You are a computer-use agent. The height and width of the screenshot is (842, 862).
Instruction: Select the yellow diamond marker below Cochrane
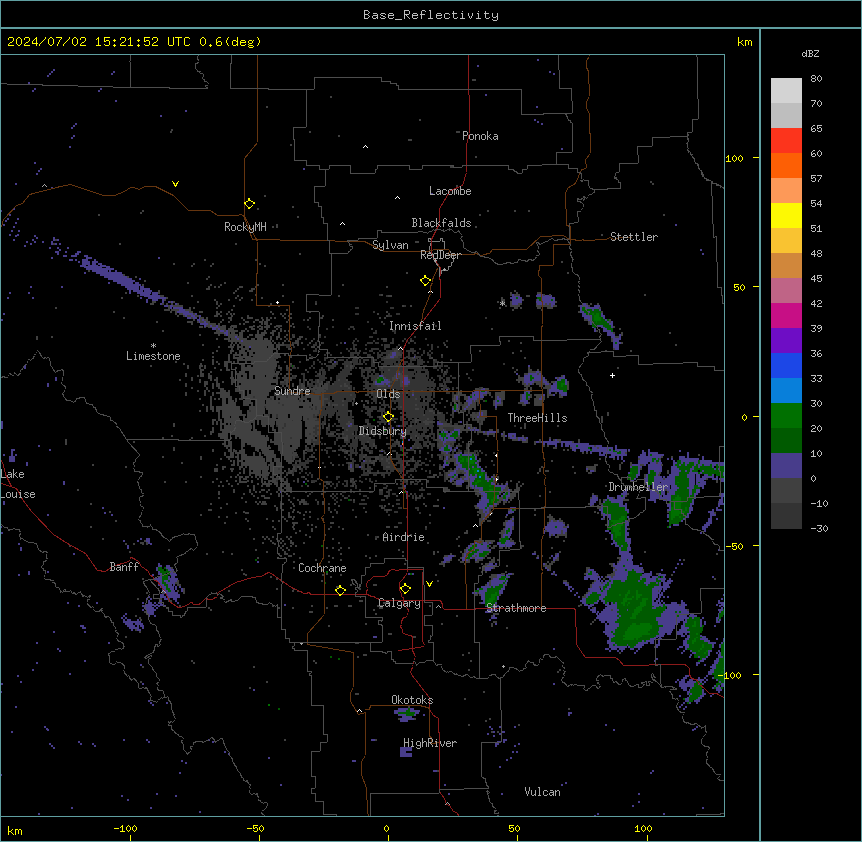pyautogui.click(x=340, y=590)
